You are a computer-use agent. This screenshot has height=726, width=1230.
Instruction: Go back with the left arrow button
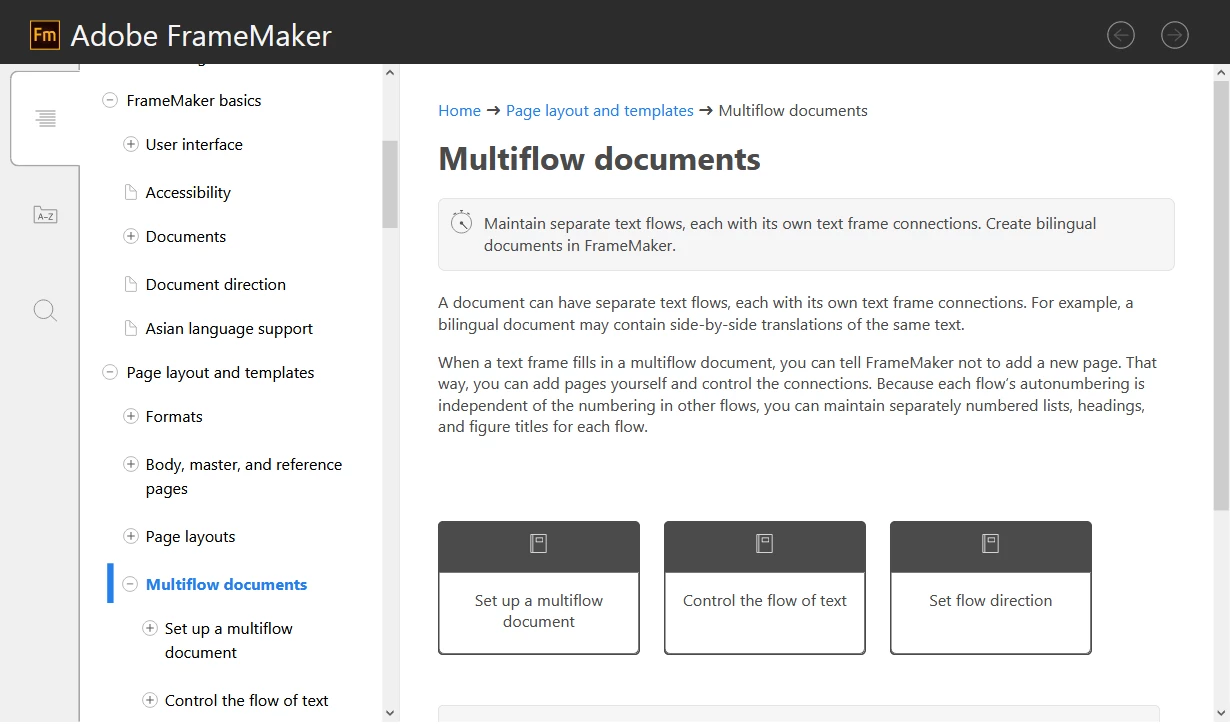(1122, 36)
